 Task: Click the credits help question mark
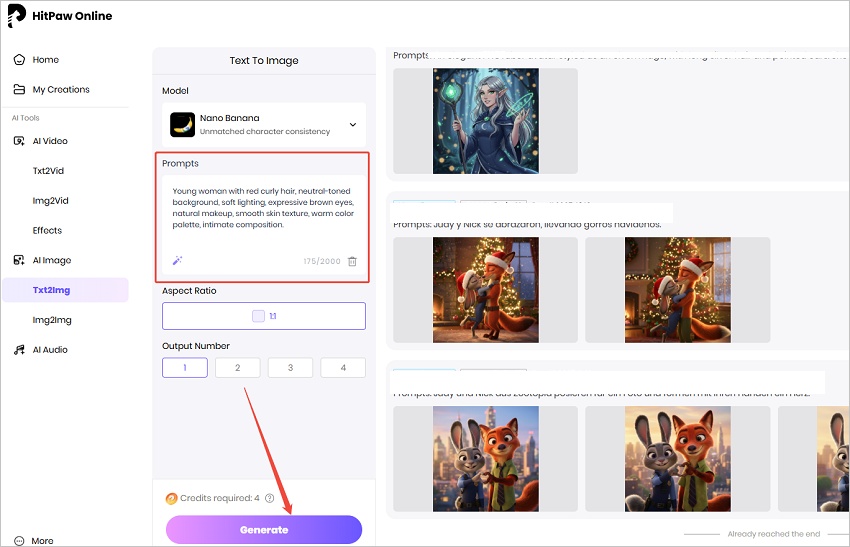click(269, 498)
